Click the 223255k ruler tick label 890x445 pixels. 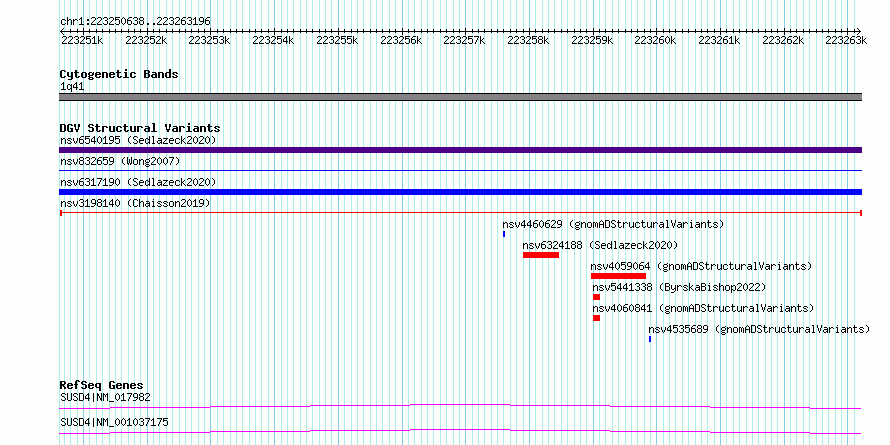[337, 40]
